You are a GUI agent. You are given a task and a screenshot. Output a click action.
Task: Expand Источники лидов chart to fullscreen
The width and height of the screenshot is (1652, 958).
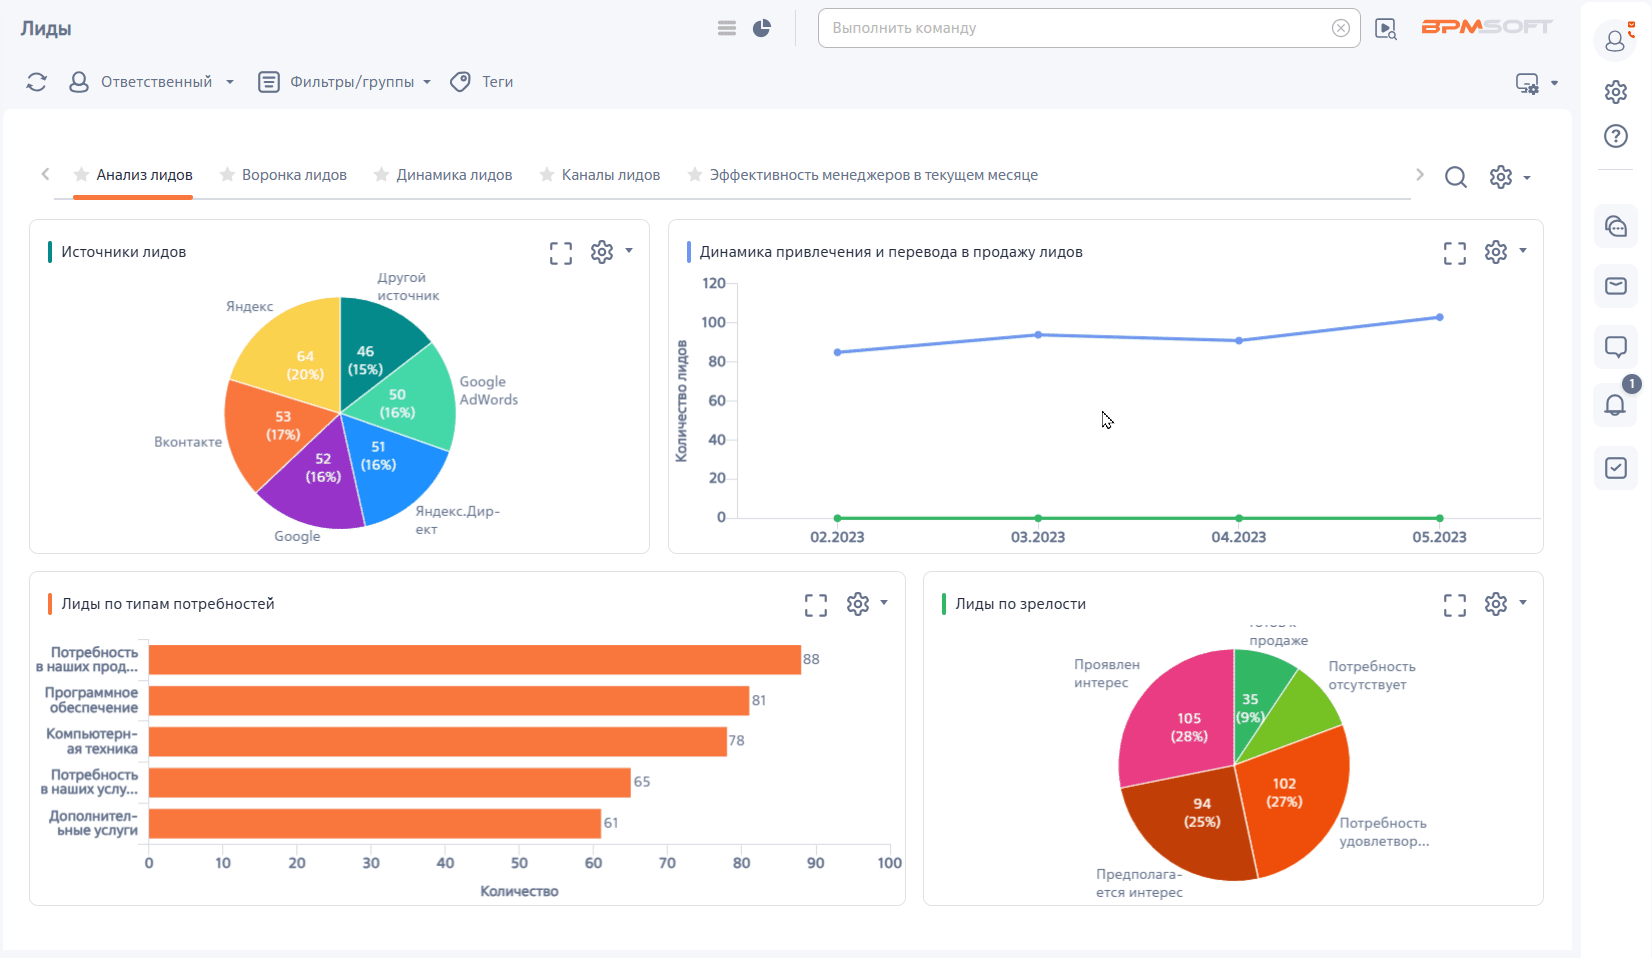pos(561,253)
